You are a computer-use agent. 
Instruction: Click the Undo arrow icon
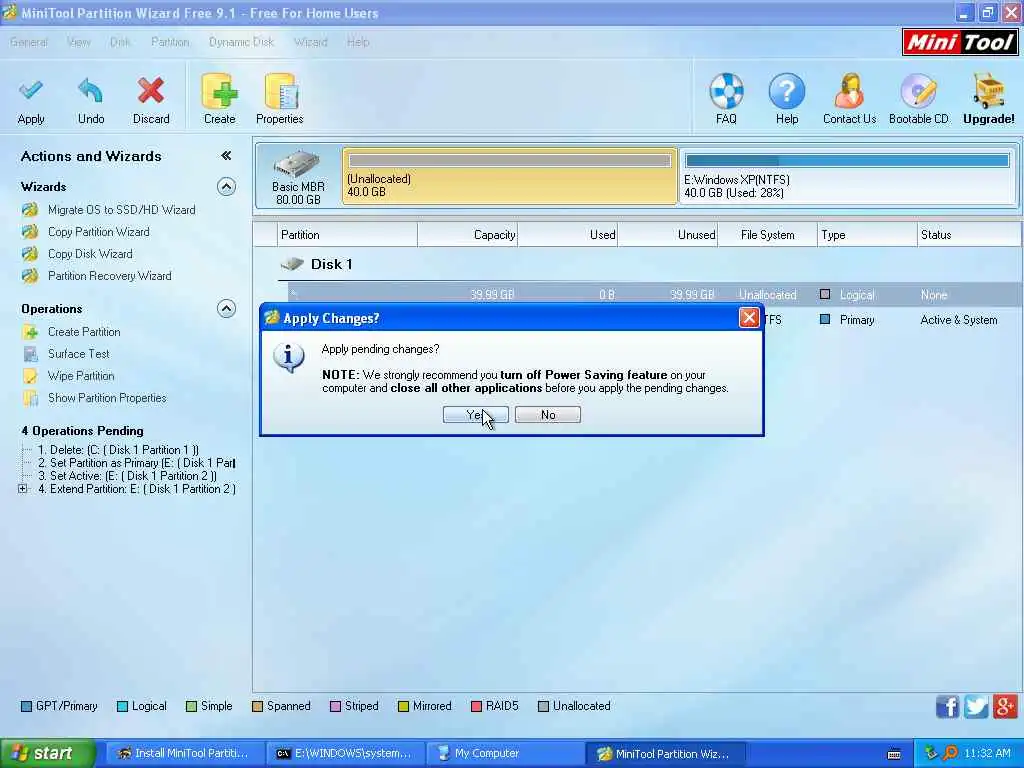click(x=90, y=91)
